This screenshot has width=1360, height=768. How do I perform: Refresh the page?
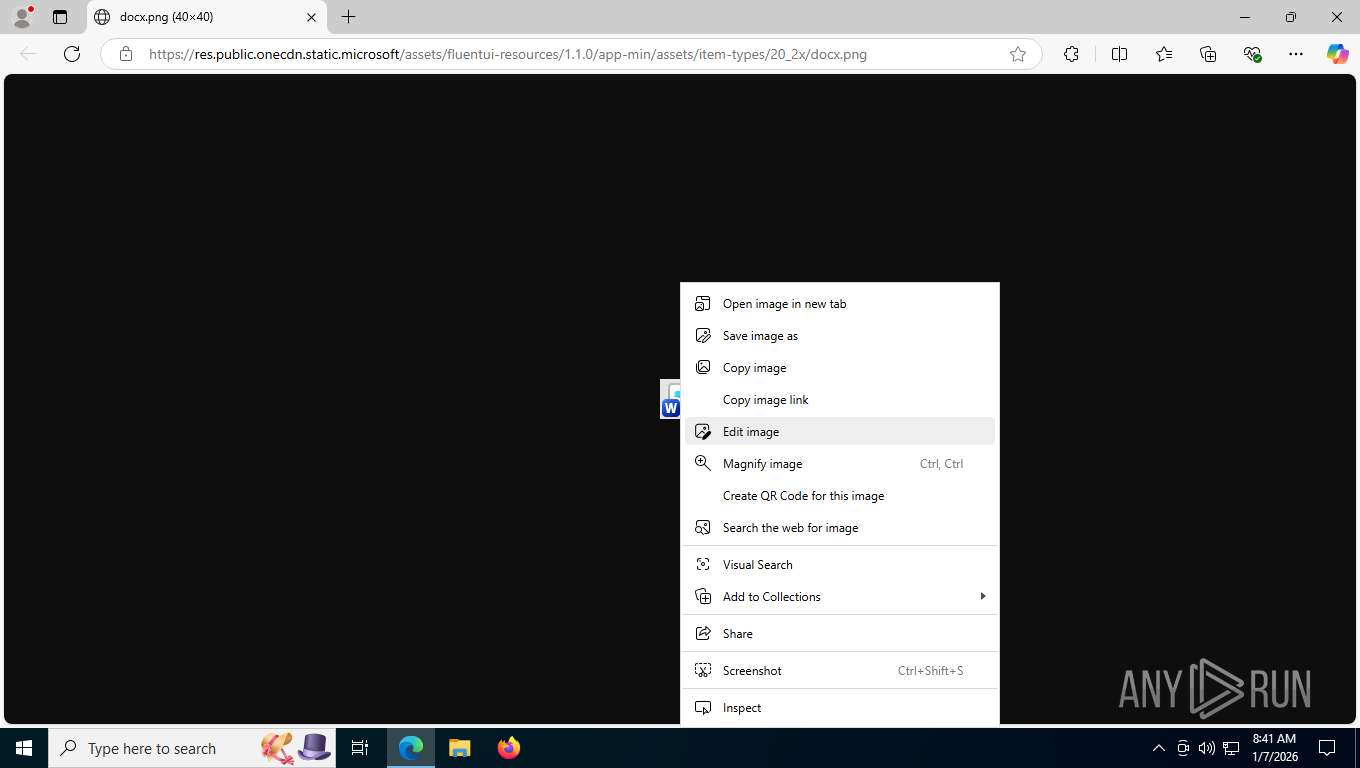72,54
